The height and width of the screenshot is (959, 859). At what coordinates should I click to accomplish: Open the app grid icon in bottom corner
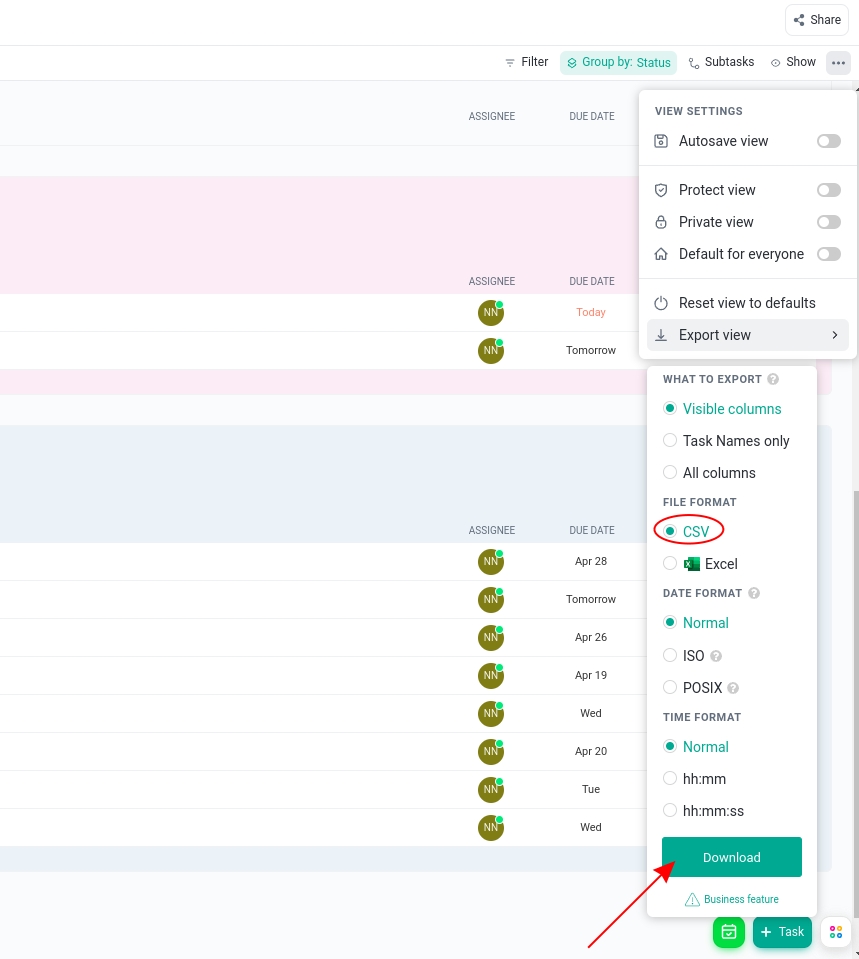point(836,931)
